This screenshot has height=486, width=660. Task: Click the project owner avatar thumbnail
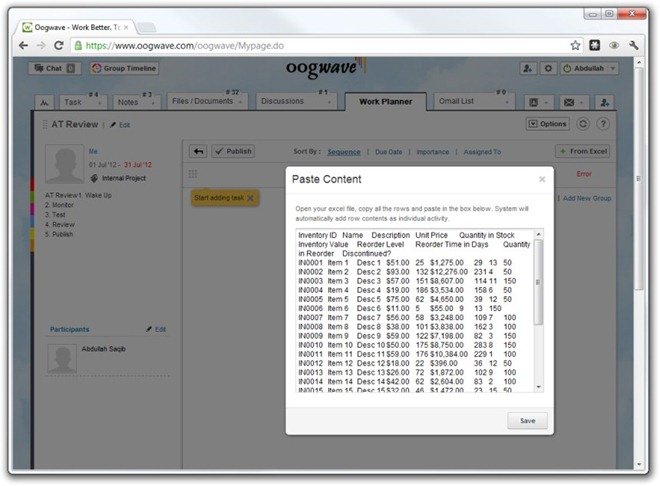(64, 164)
